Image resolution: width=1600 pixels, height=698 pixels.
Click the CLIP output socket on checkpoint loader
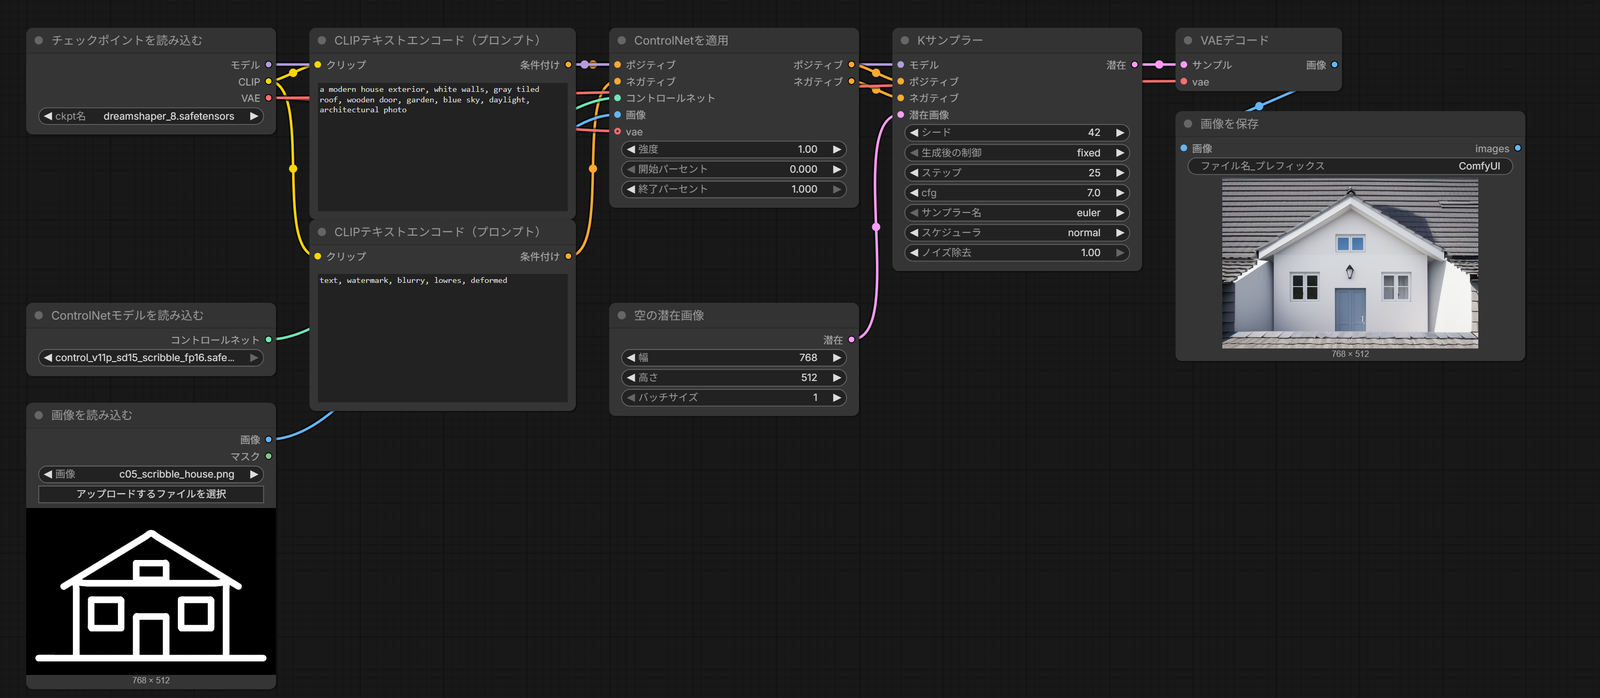click(x=269, y=82)
